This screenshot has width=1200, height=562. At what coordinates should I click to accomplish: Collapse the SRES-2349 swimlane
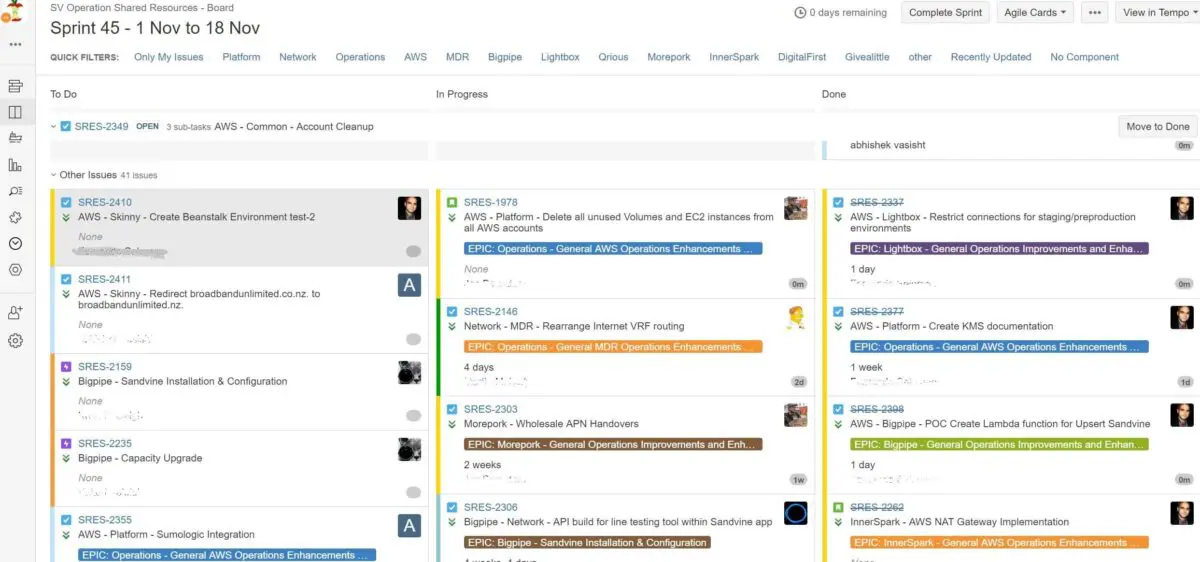pyautogui.click(x=54, y=127)
